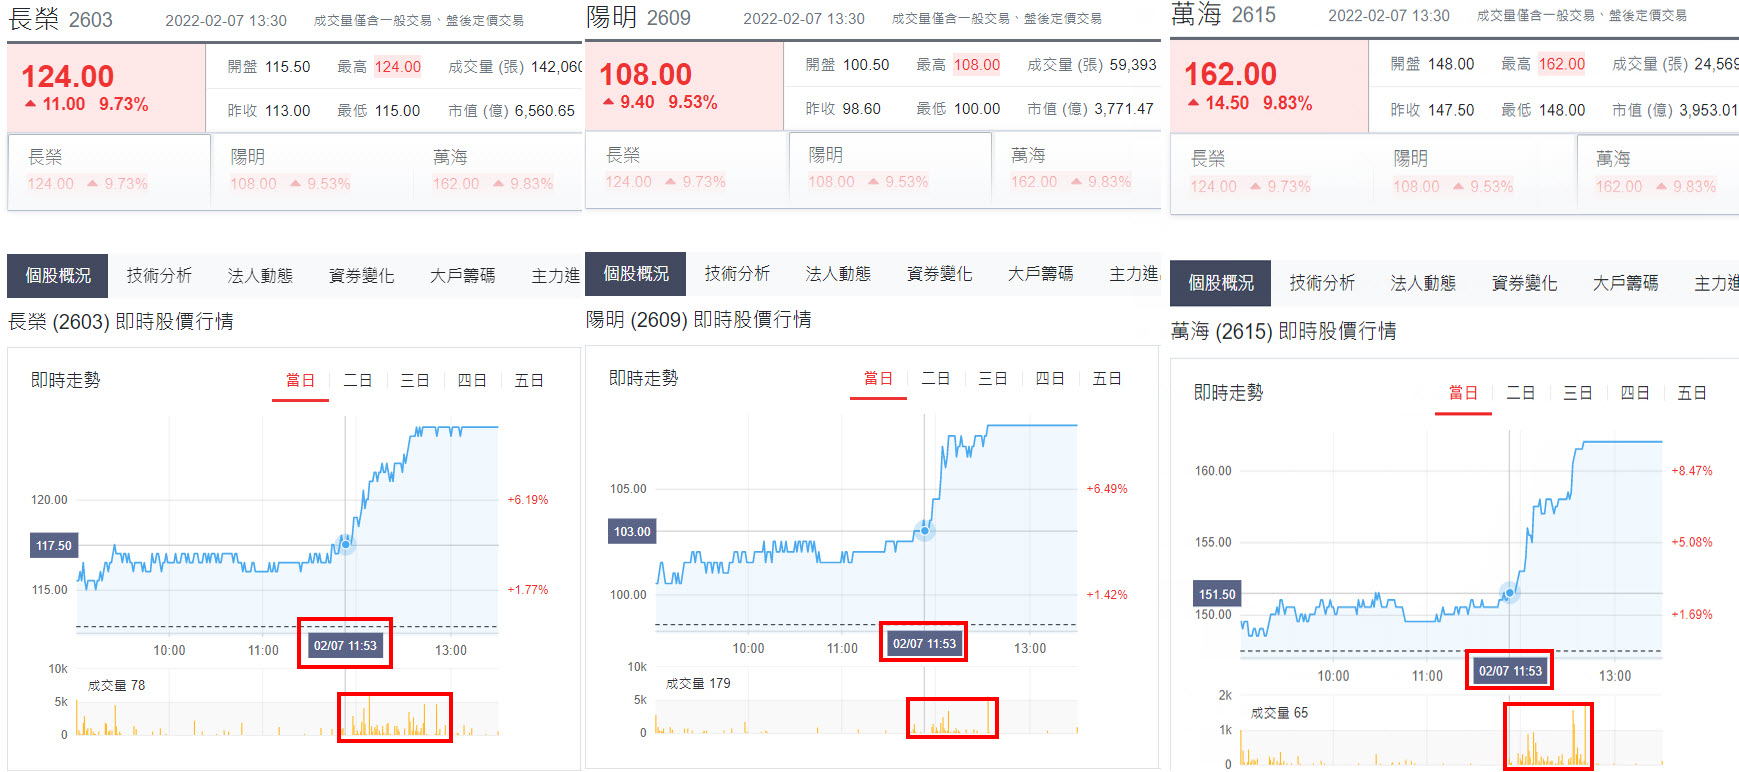
Task: Switch 陽明 2609 chart to 二日 view
Action: [x=935, y=379]
